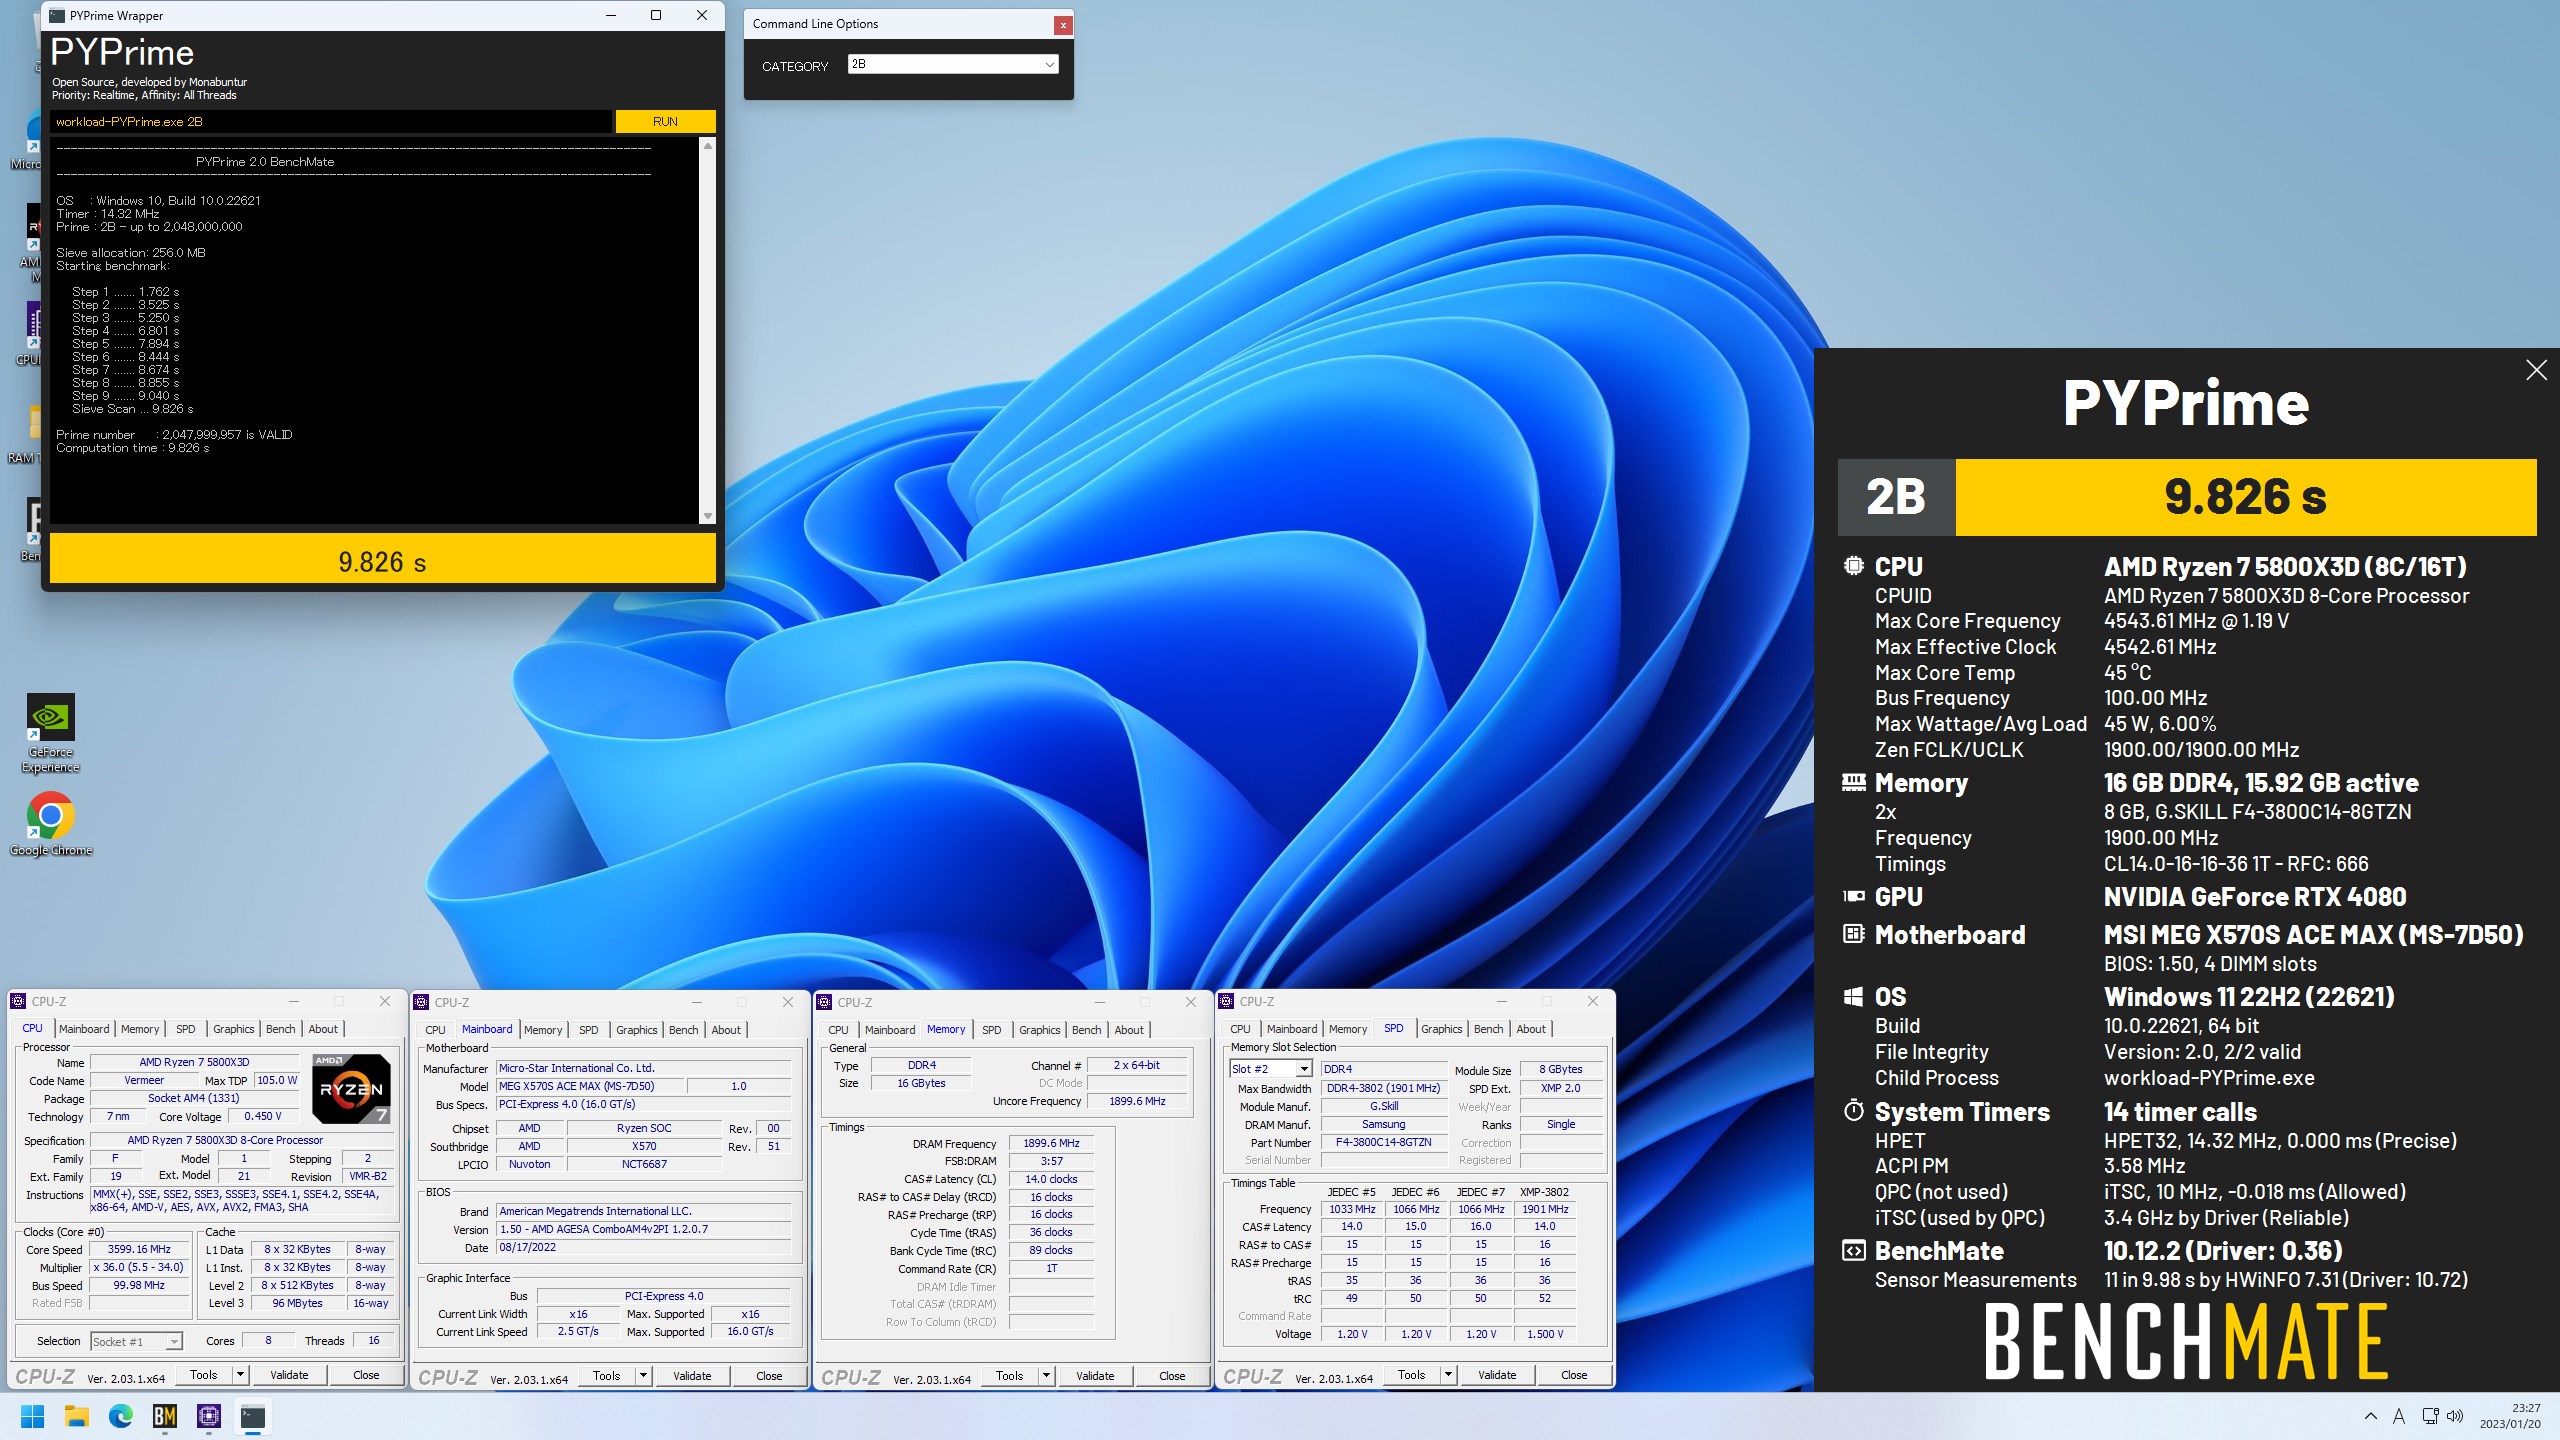
Task: Click BIOS Version 1.50 AMD AGESA field
Action: click(644, 1229)
